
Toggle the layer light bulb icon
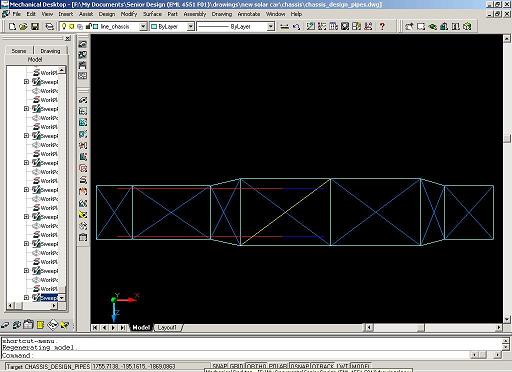(64, 26)
